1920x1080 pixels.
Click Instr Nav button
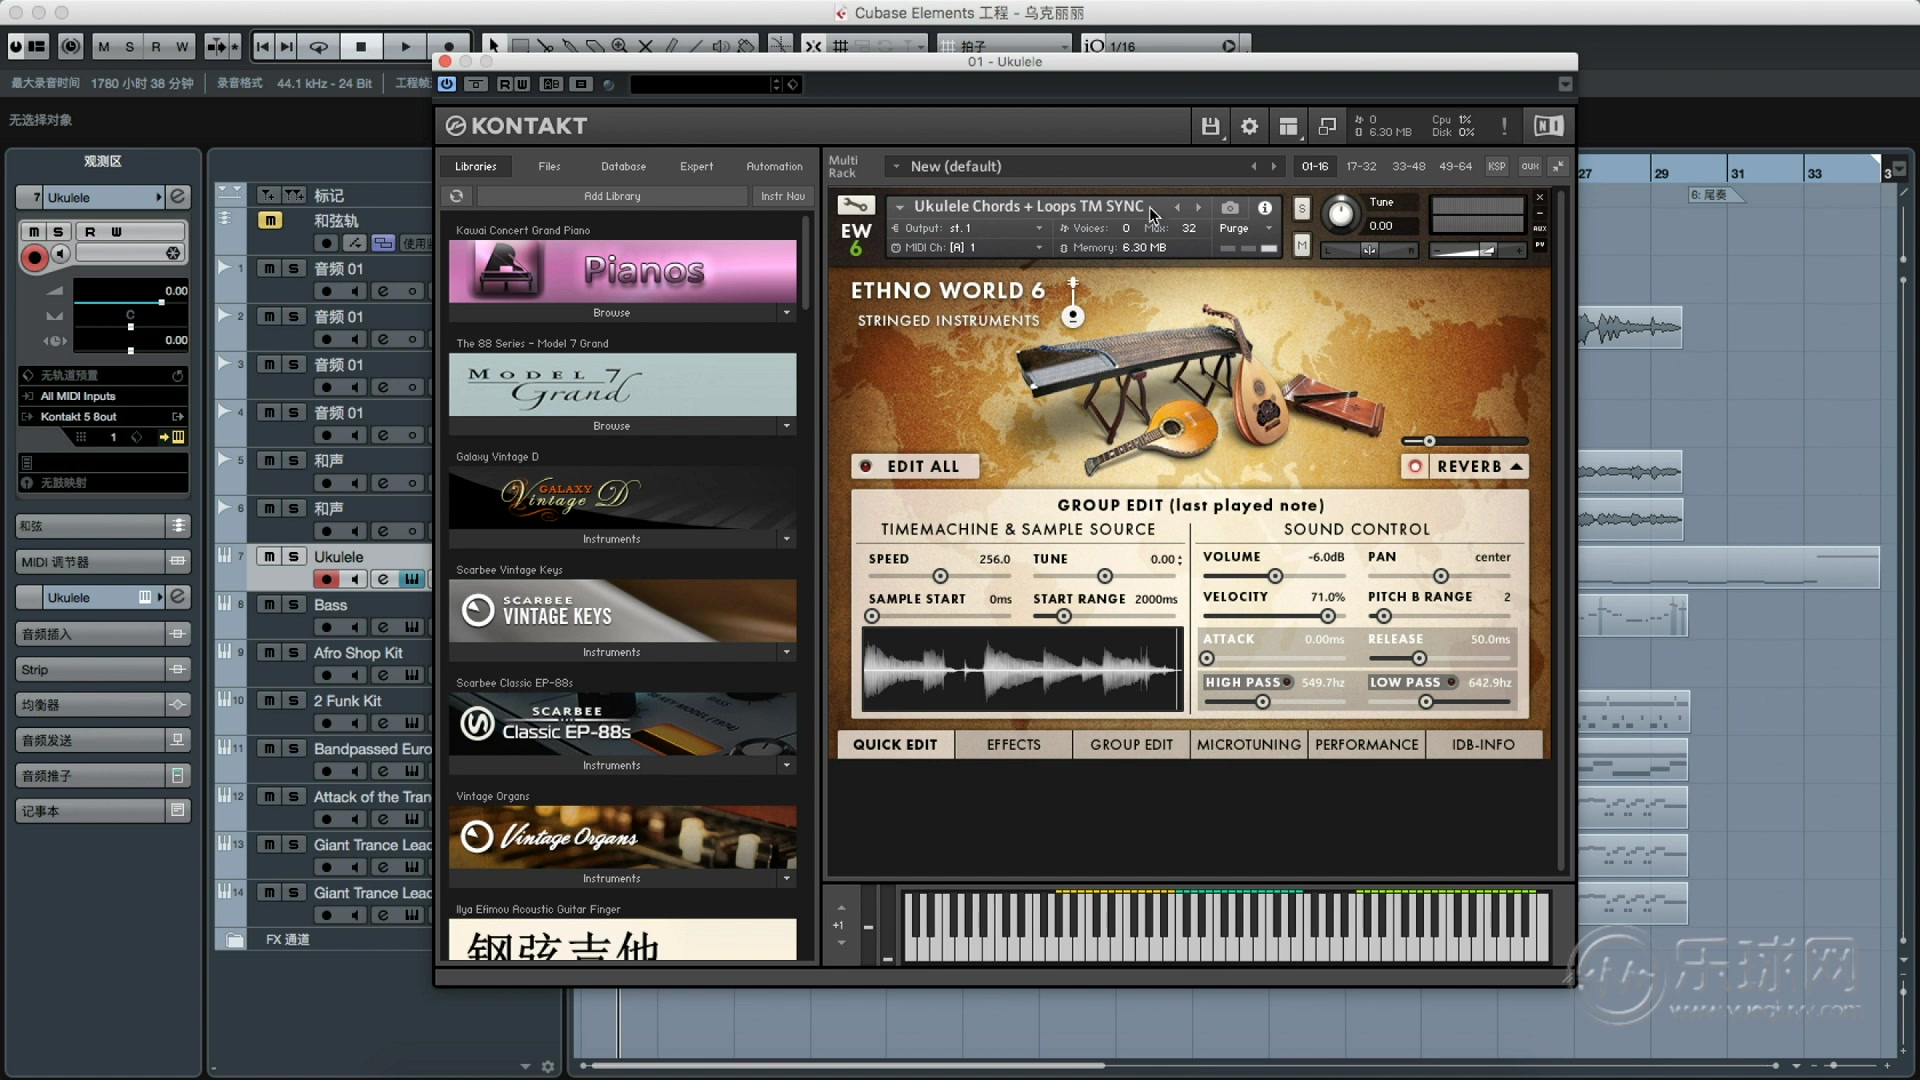pyautogui.click(x=782, y=196)
